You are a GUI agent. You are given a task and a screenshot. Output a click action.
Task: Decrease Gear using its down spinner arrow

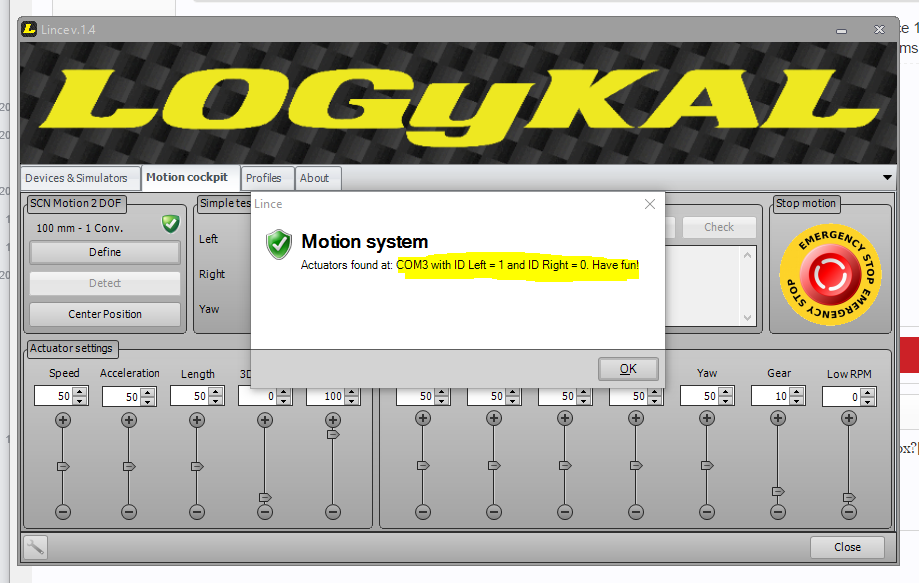coord(797,401)
